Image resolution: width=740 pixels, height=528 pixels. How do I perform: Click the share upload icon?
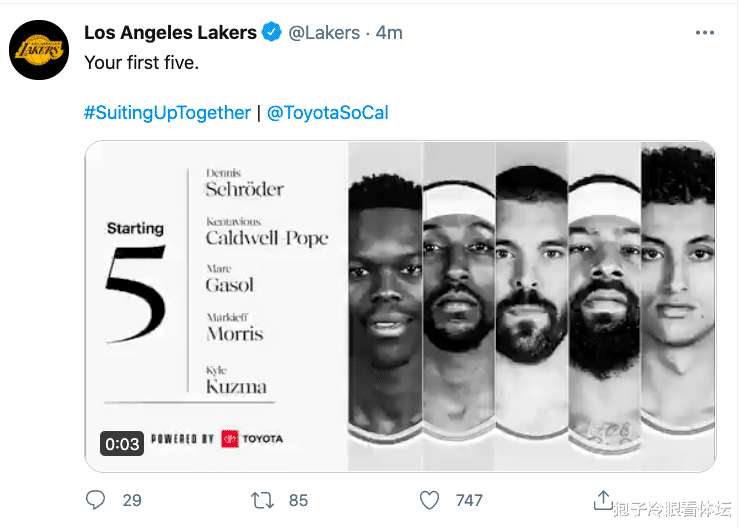coord(603,498)
